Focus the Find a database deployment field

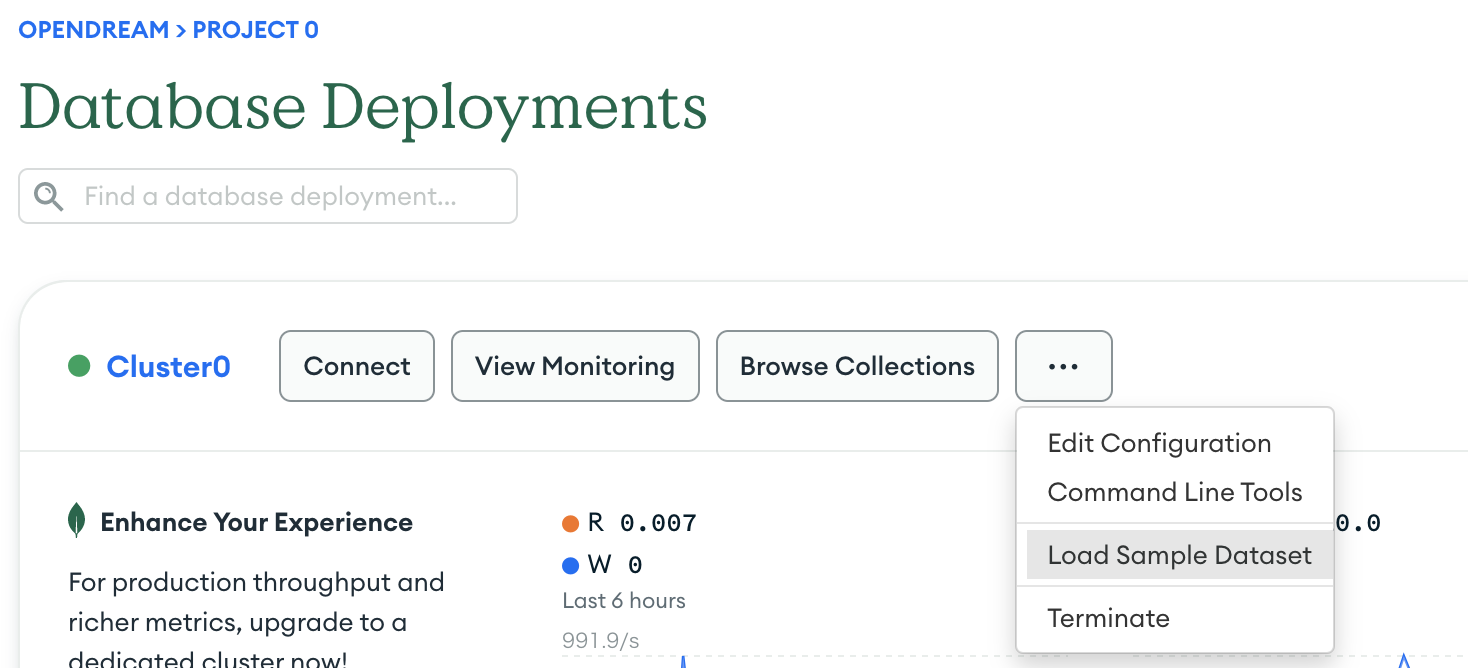pos(268,196)
